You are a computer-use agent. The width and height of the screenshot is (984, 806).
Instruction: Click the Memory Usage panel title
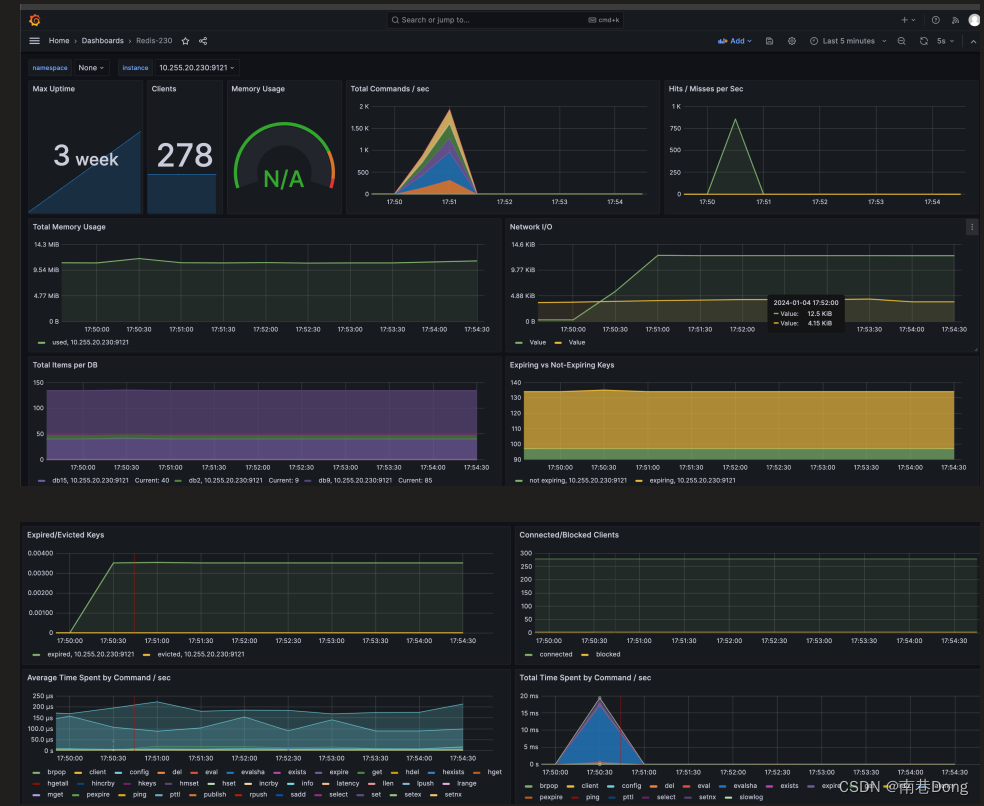[x=258, y=89]
